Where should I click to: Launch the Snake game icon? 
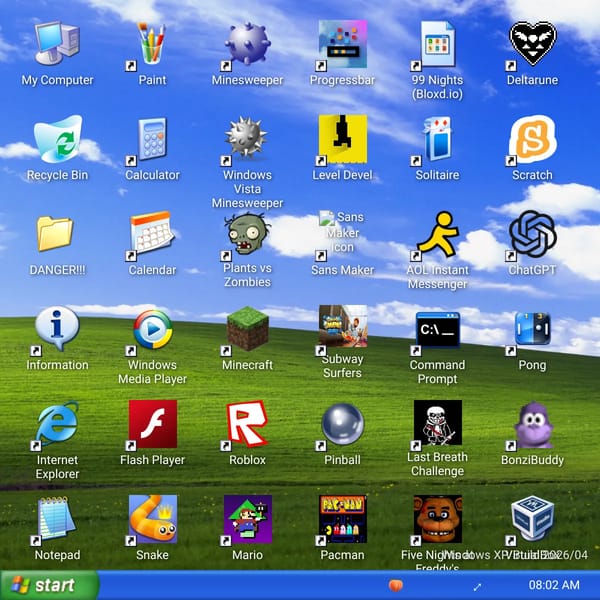(x=153, y=519)
